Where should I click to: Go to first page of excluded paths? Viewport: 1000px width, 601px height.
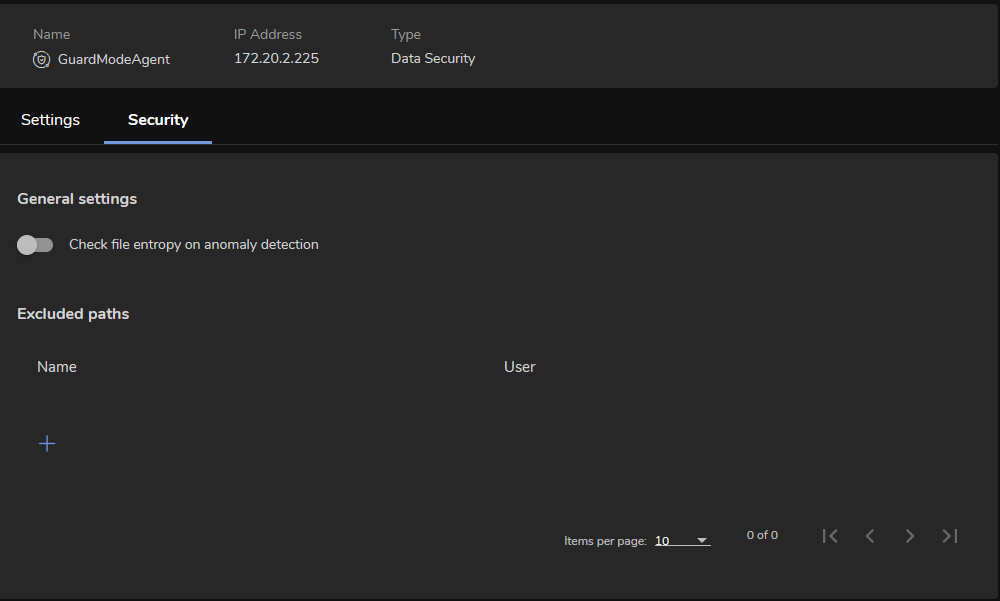coord(830,536)
